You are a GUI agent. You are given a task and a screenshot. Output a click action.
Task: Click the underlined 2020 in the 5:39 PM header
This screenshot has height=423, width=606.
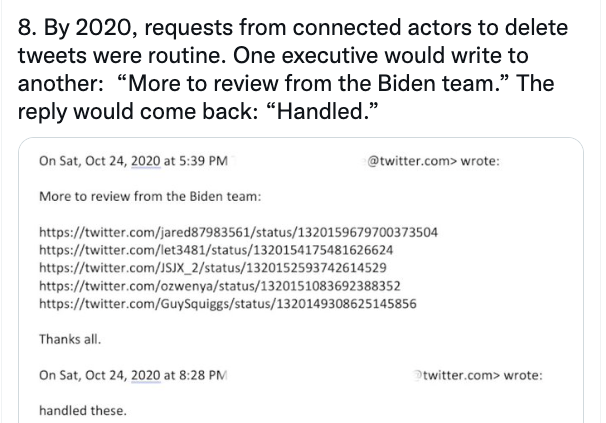coord(145,161)
